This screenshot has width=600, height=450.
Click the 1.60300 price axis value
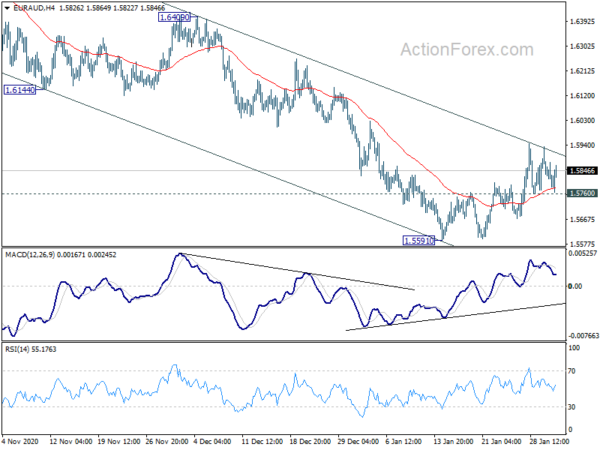[582, 121]
